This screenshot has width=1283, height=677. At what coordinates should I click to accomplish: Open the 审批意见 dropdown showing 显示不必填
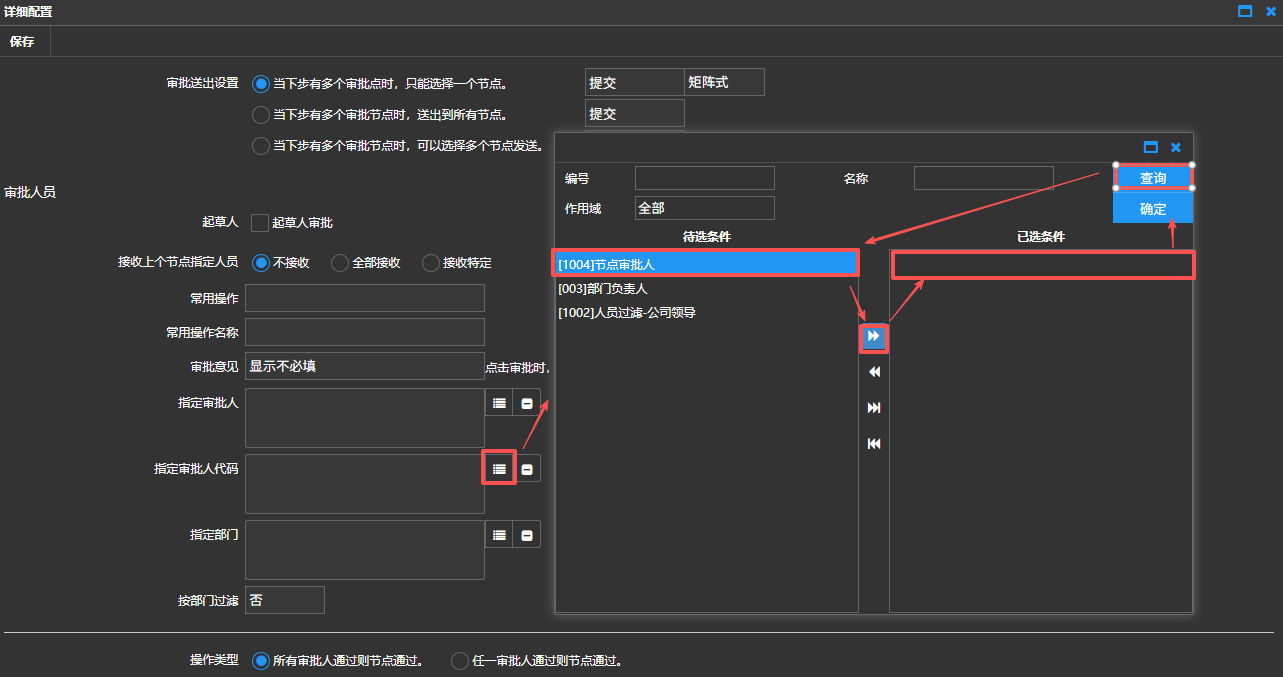(x=364, y=366)
